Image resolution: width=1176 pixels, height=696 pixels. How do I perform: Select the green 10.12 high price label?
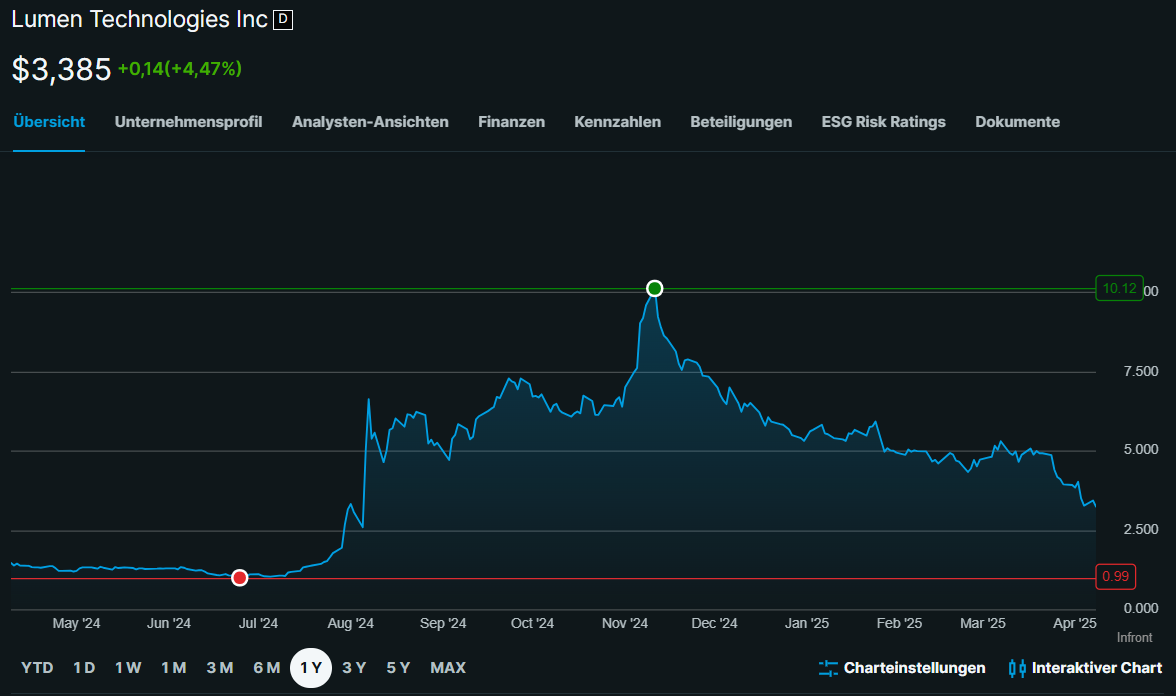pos(1118,289)
